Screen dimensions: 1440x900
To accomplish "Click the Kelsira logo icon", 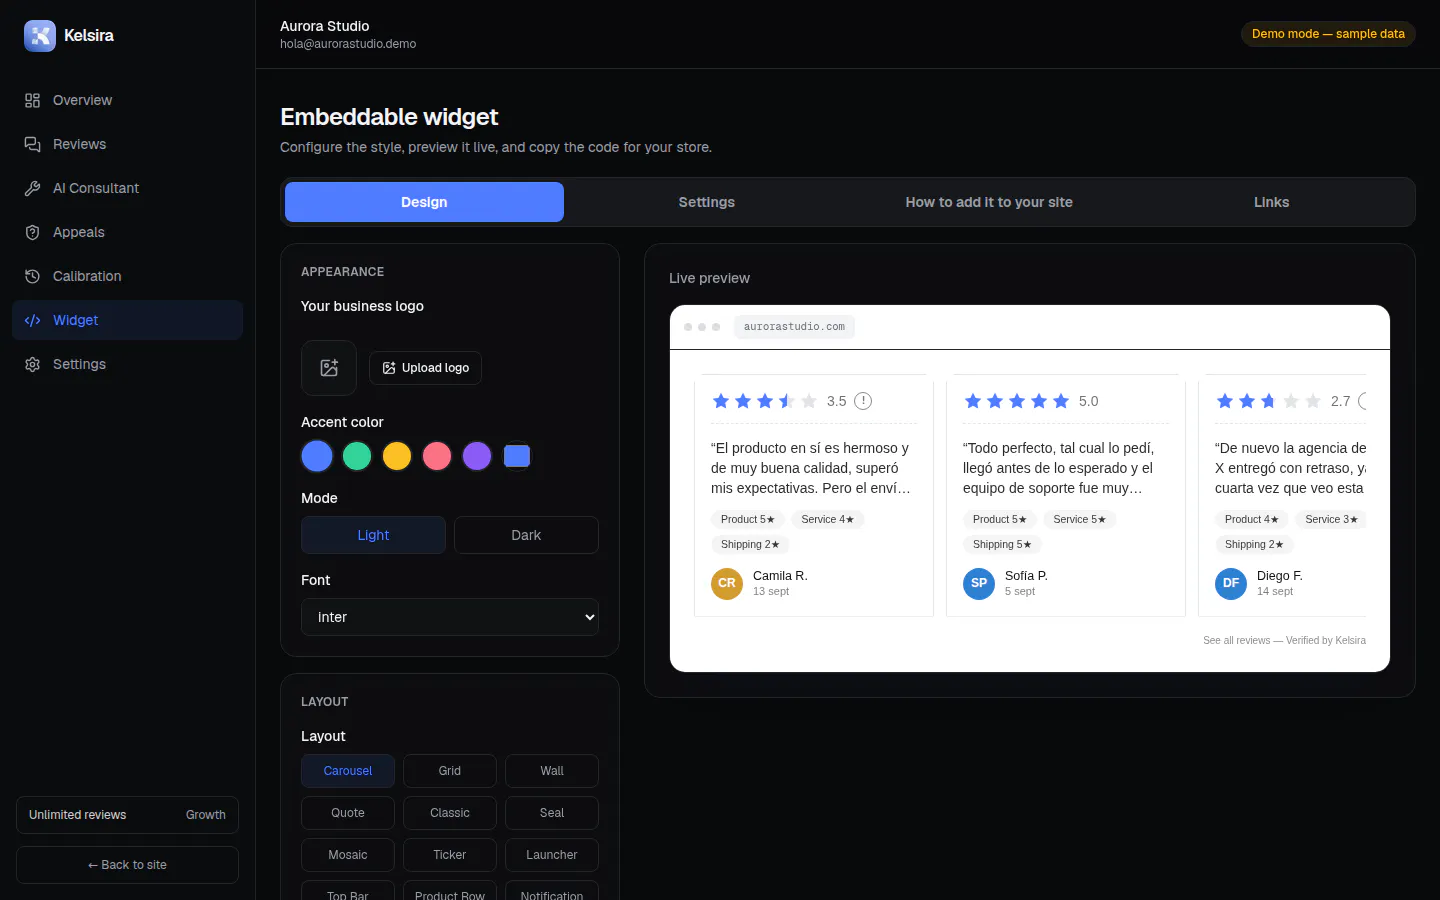I will tap(40, 36).
